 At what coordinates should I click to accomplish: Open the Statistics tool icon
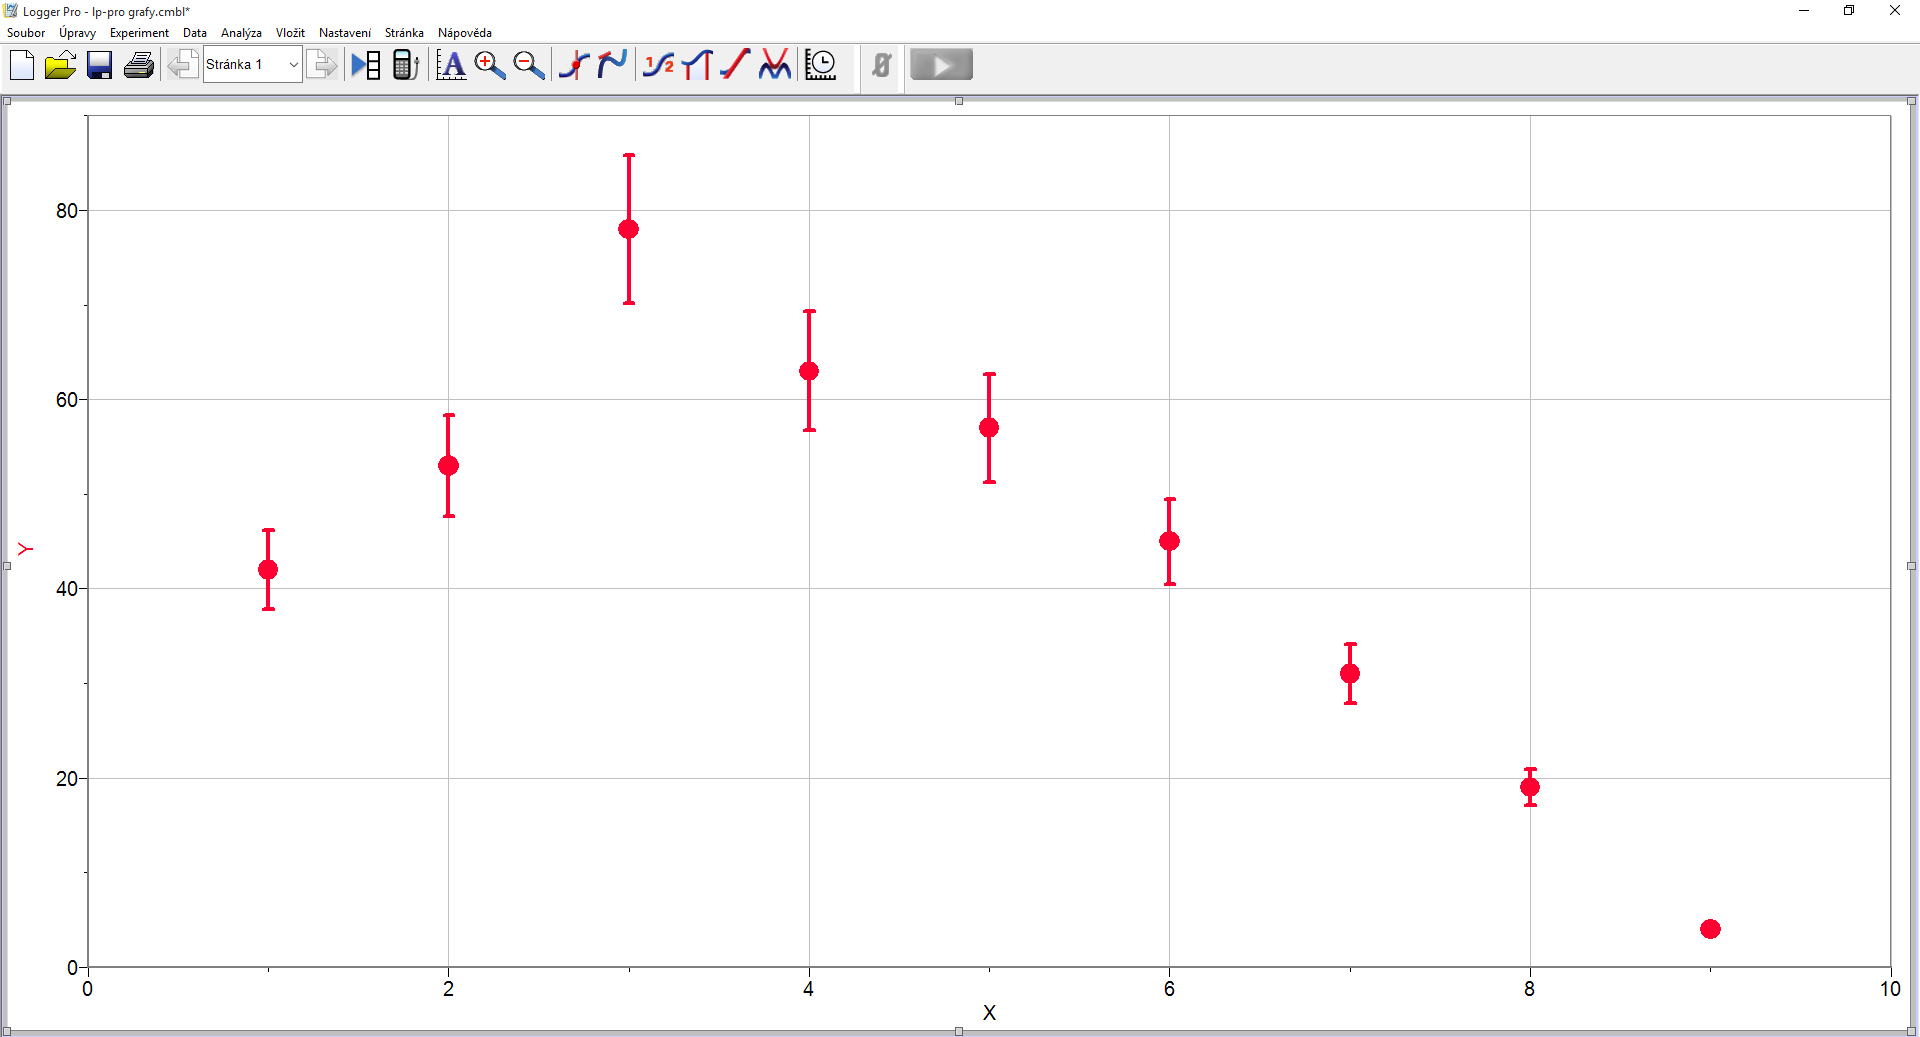click(659, 65)
